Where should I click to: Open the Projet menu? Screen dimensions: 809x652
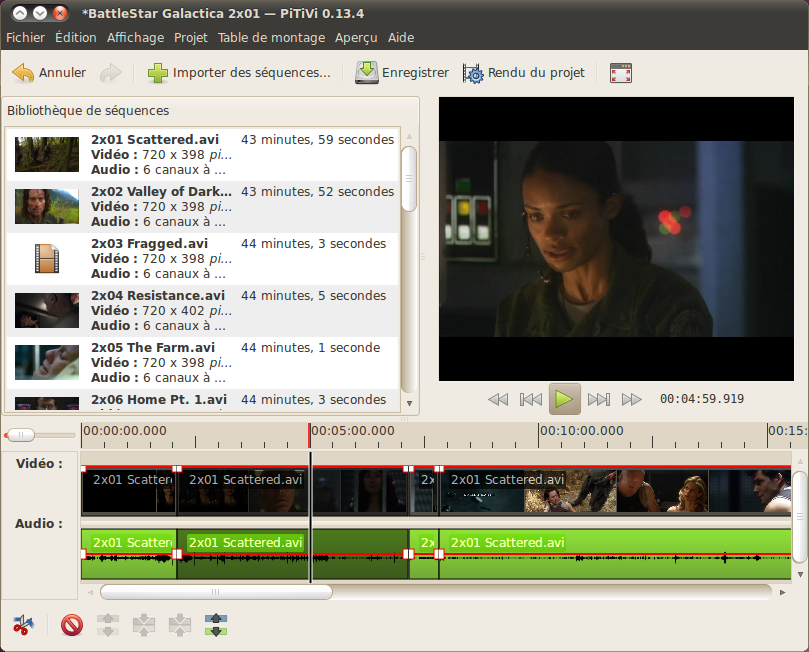191,38
